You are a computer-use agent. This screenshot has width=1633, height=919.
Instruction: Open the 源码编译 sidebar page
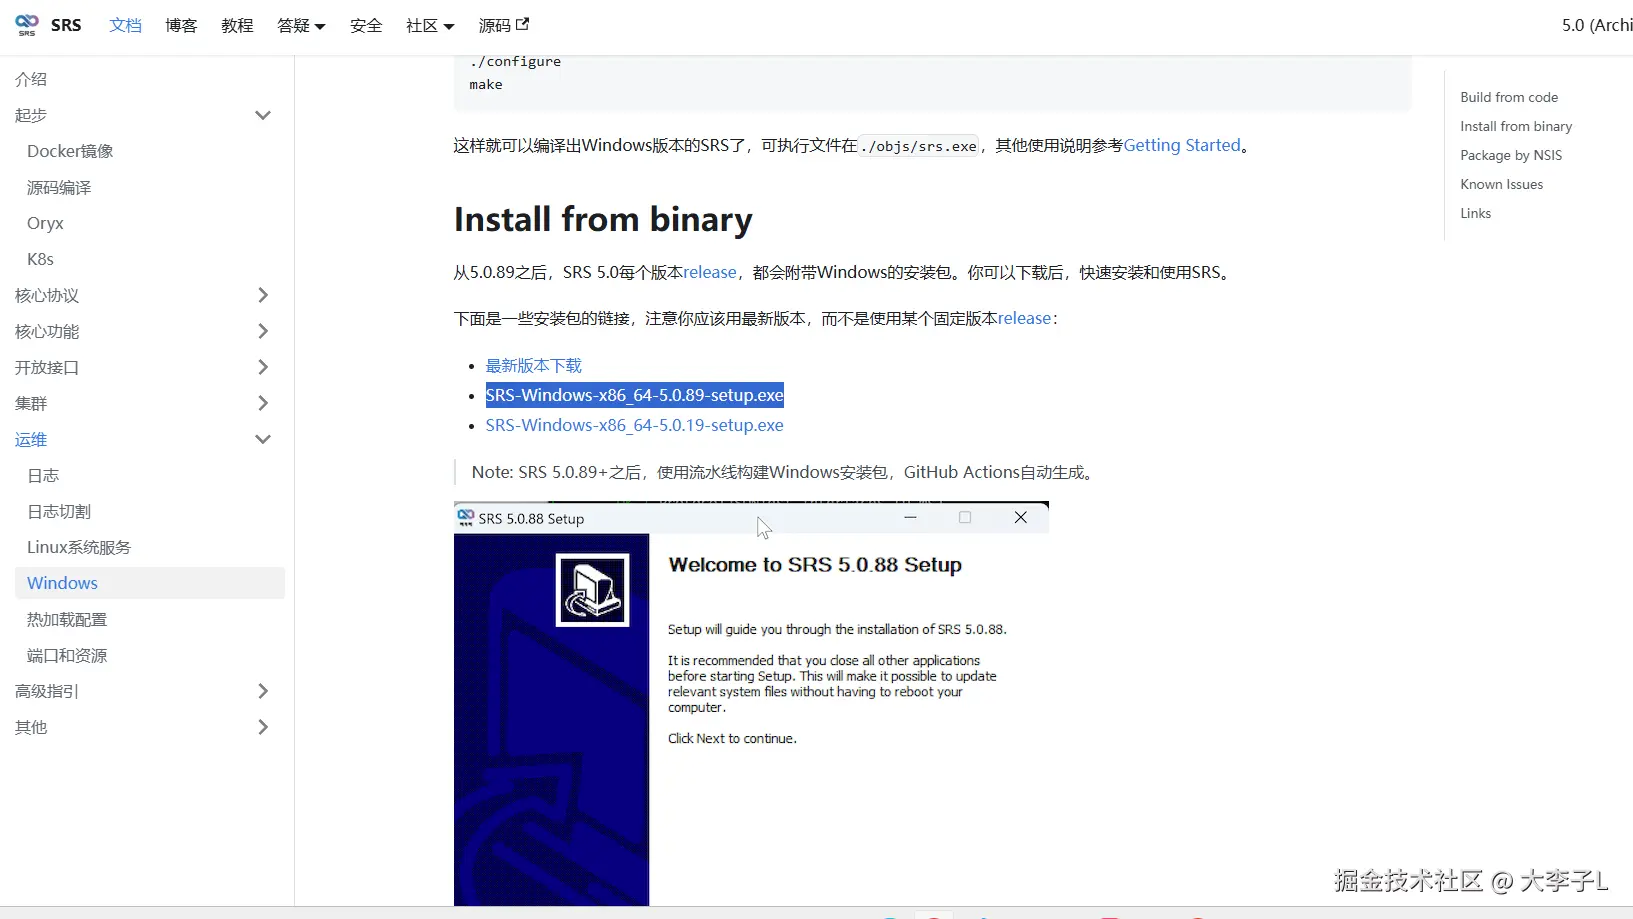click(59, 187)
